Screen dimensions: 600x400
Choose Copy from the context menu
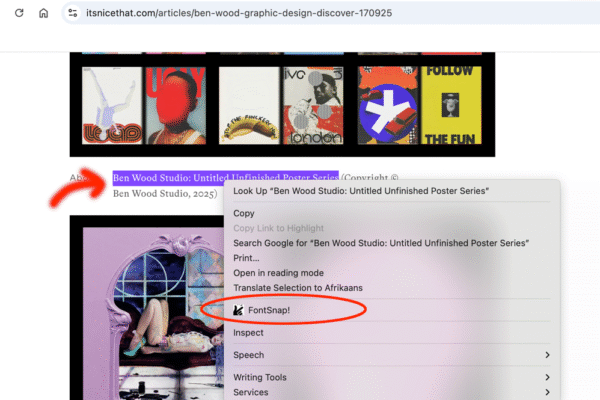(244, 213)
